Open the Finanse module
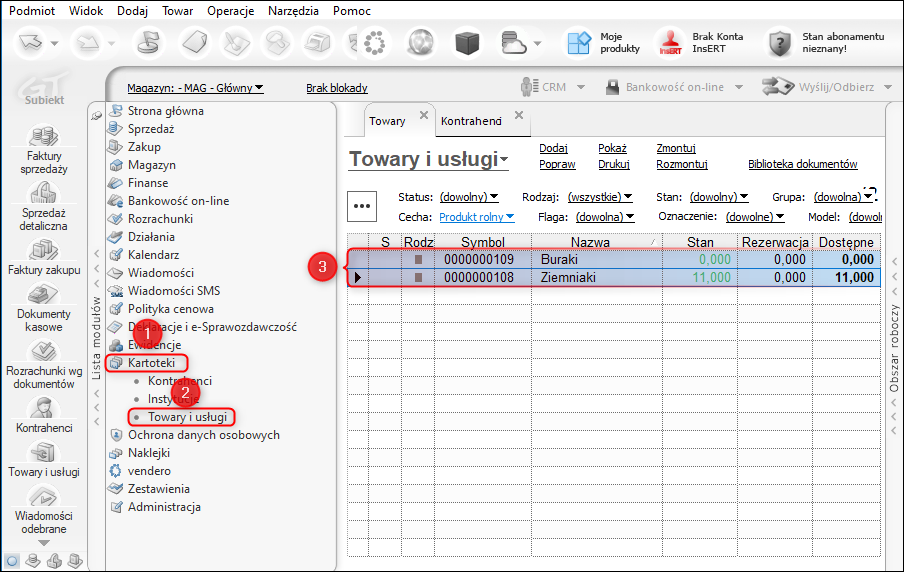904x572 pixels. [148, 183]
